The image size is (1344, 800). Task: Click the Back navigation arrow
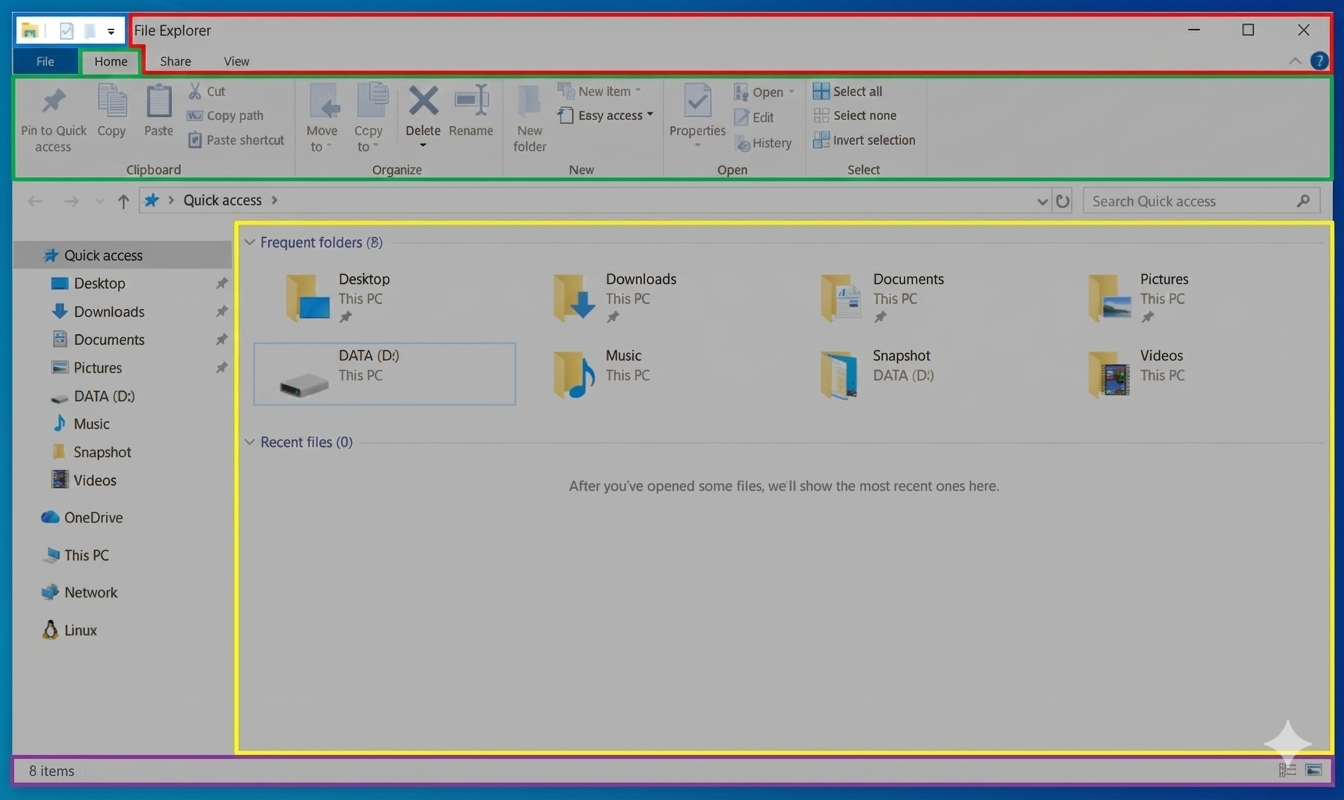point(35,201)
